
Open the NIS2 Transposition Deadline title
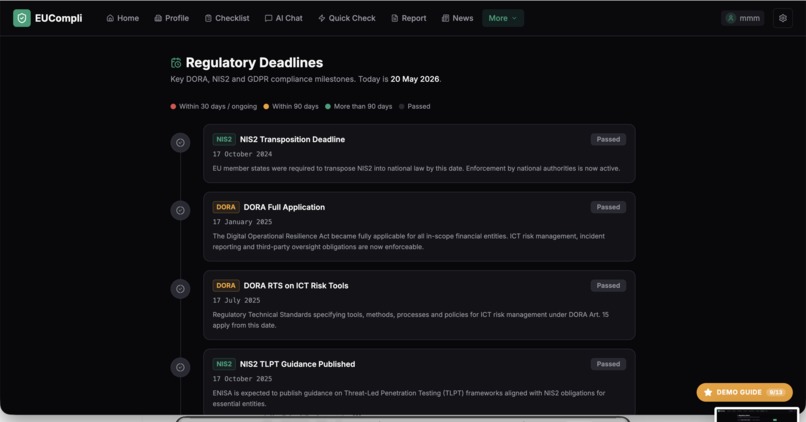(x=292, y=139)
